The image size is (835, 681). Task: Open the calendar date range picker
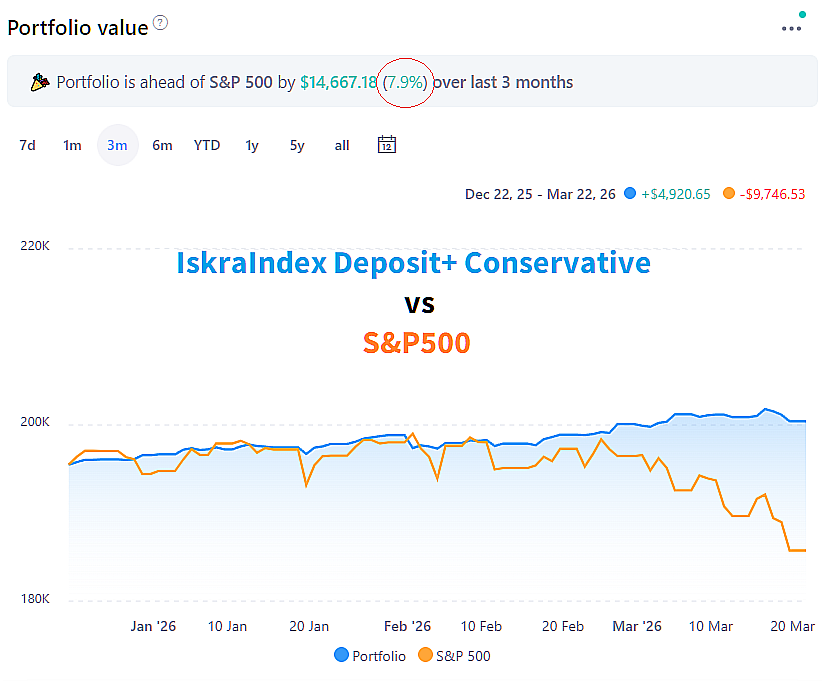tap(387, 145)
